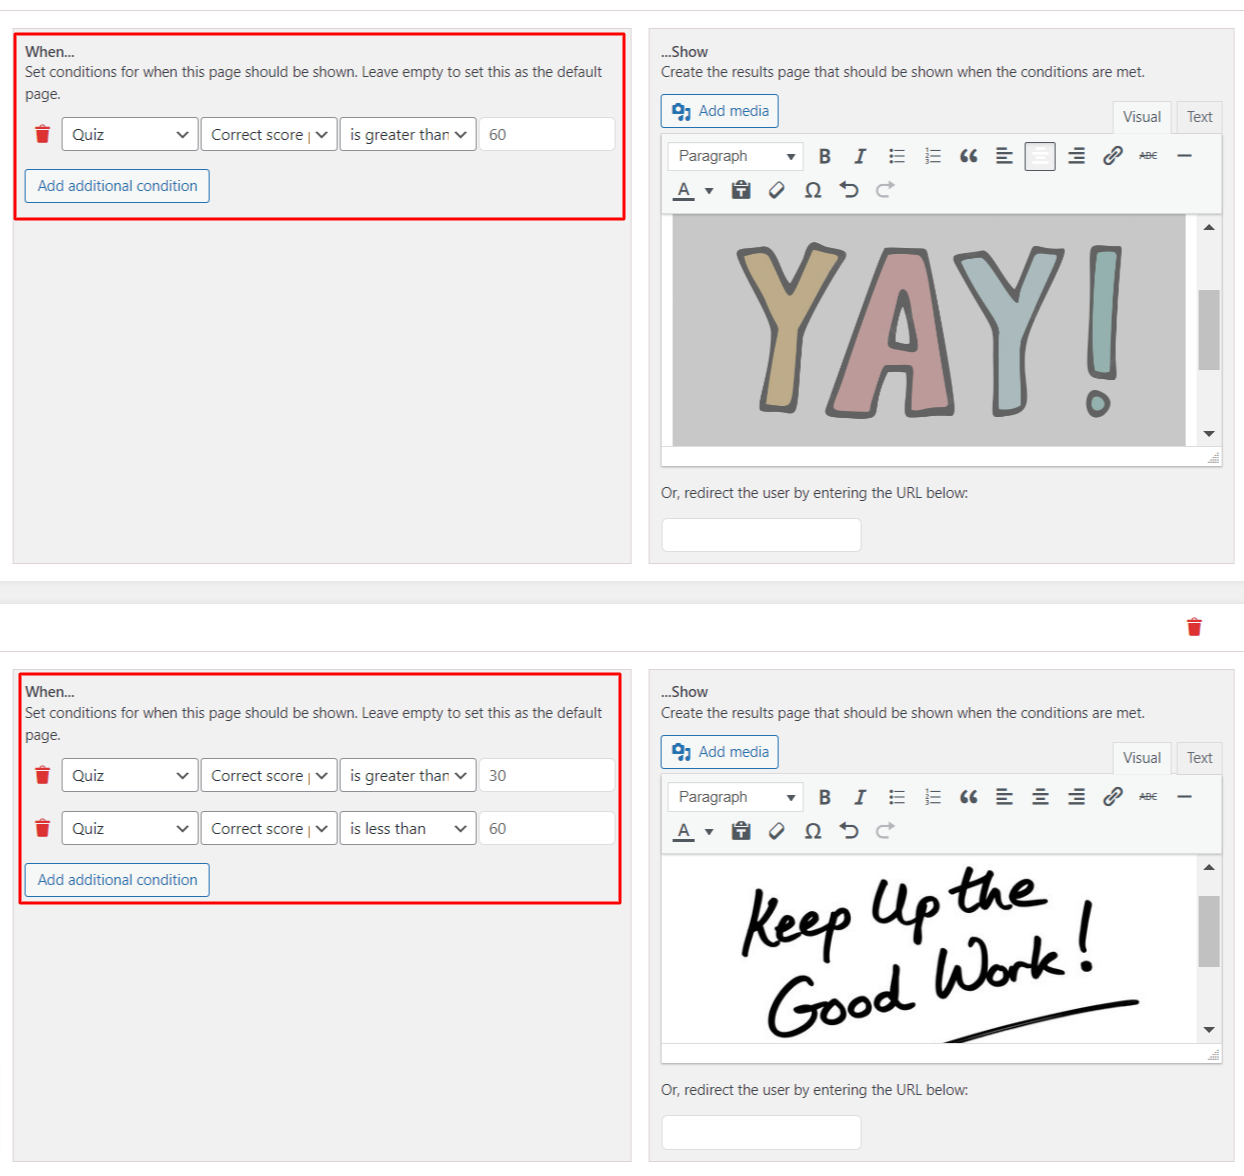Toggle bold formatting in the top editor

tap(824, 156)
